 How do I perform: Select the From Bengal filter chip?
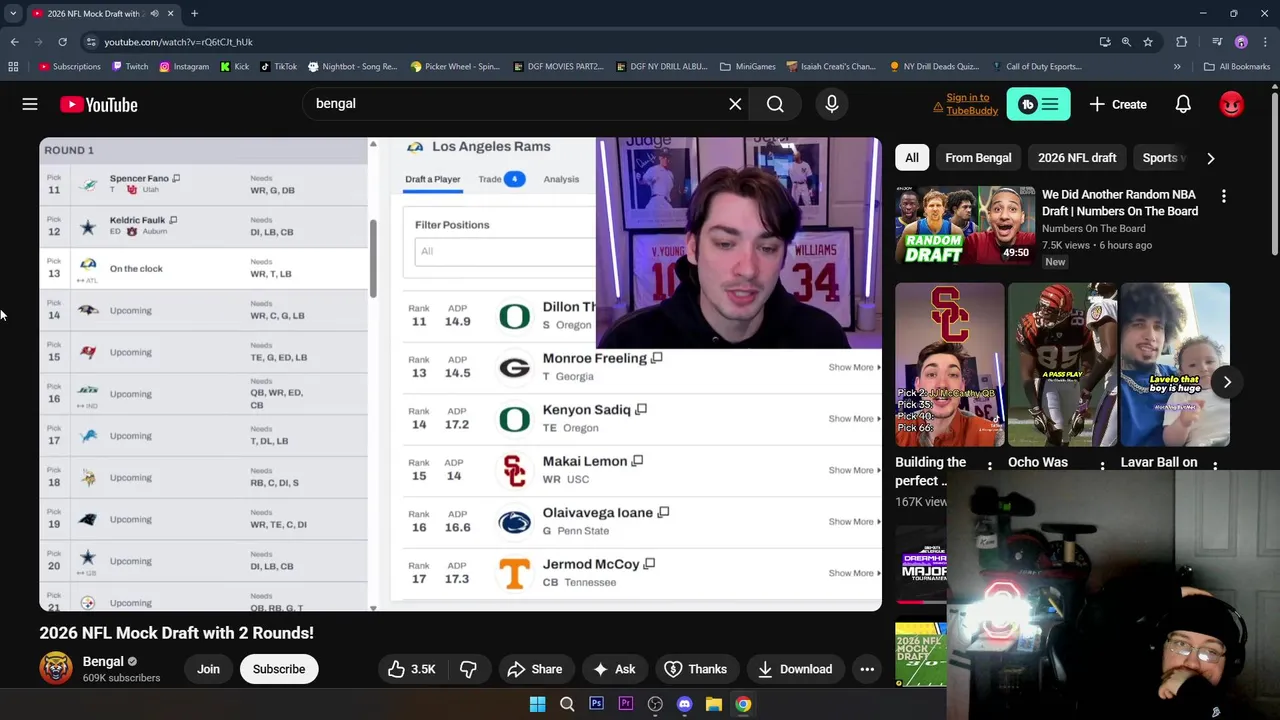click(x=978, y=158)
